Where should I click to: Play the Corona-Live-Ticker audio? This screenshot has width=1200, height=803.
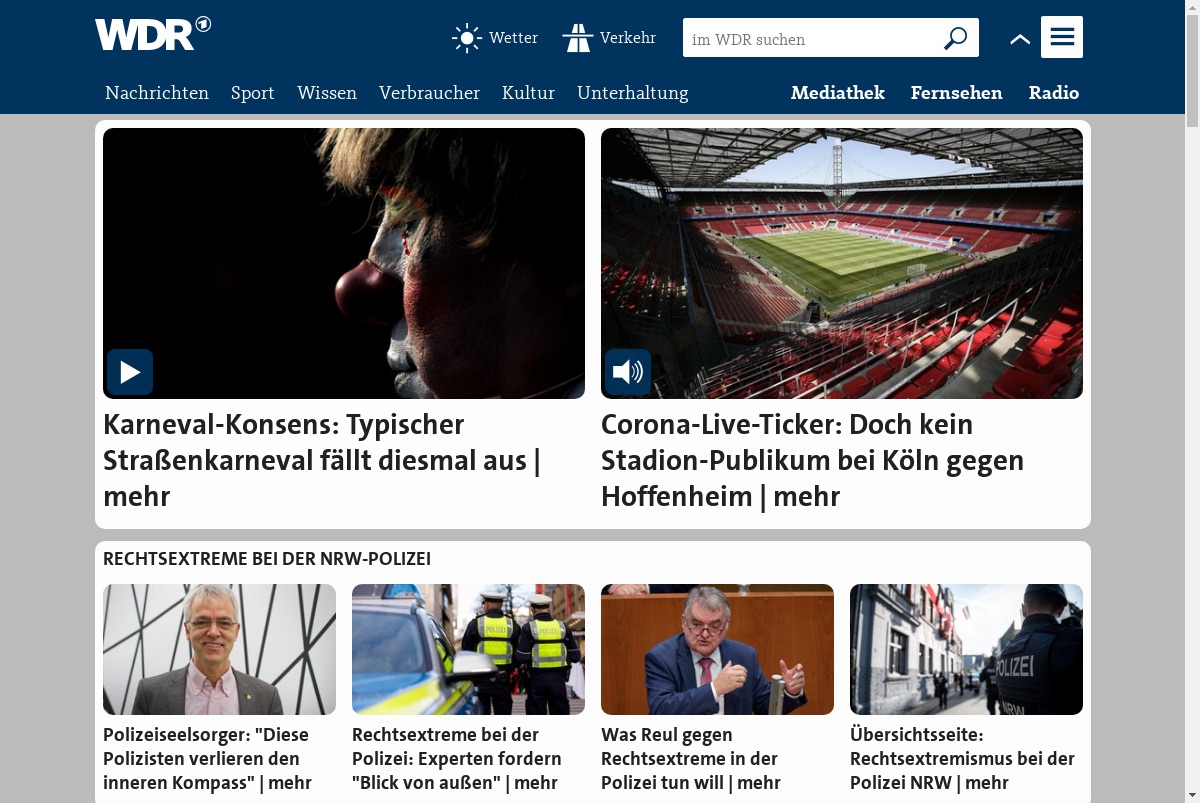point(628,372)
